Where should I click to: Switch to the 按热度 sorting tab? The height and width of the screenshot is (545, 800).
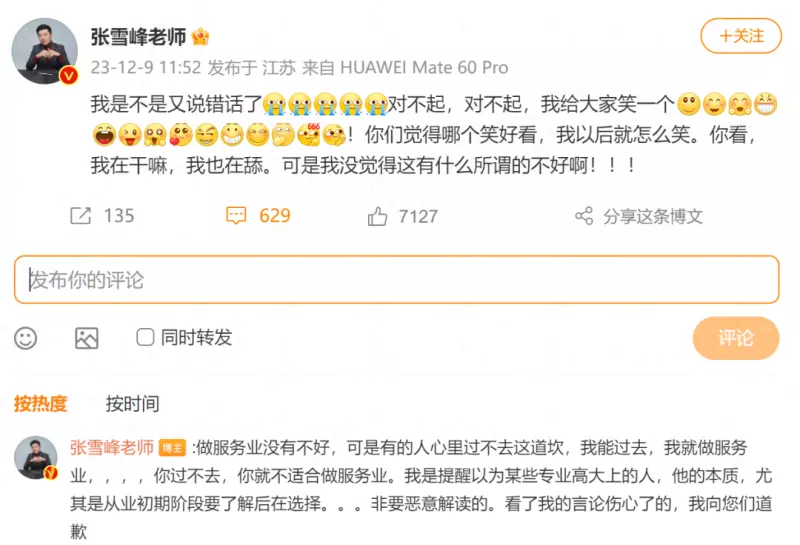tap(40, 404)
